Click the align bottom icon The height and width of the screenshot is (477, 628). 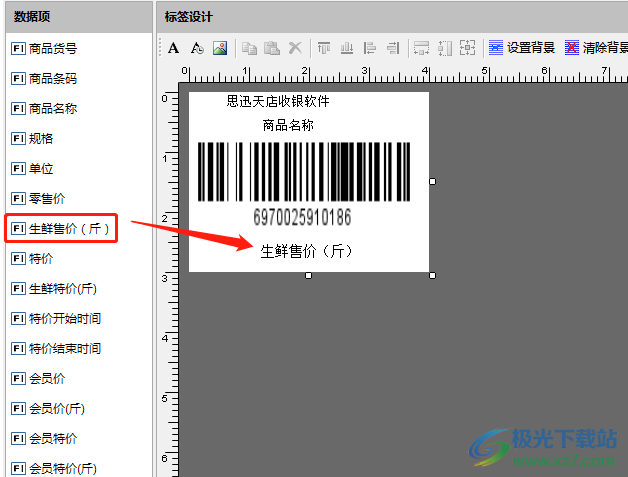pos(347,48)
